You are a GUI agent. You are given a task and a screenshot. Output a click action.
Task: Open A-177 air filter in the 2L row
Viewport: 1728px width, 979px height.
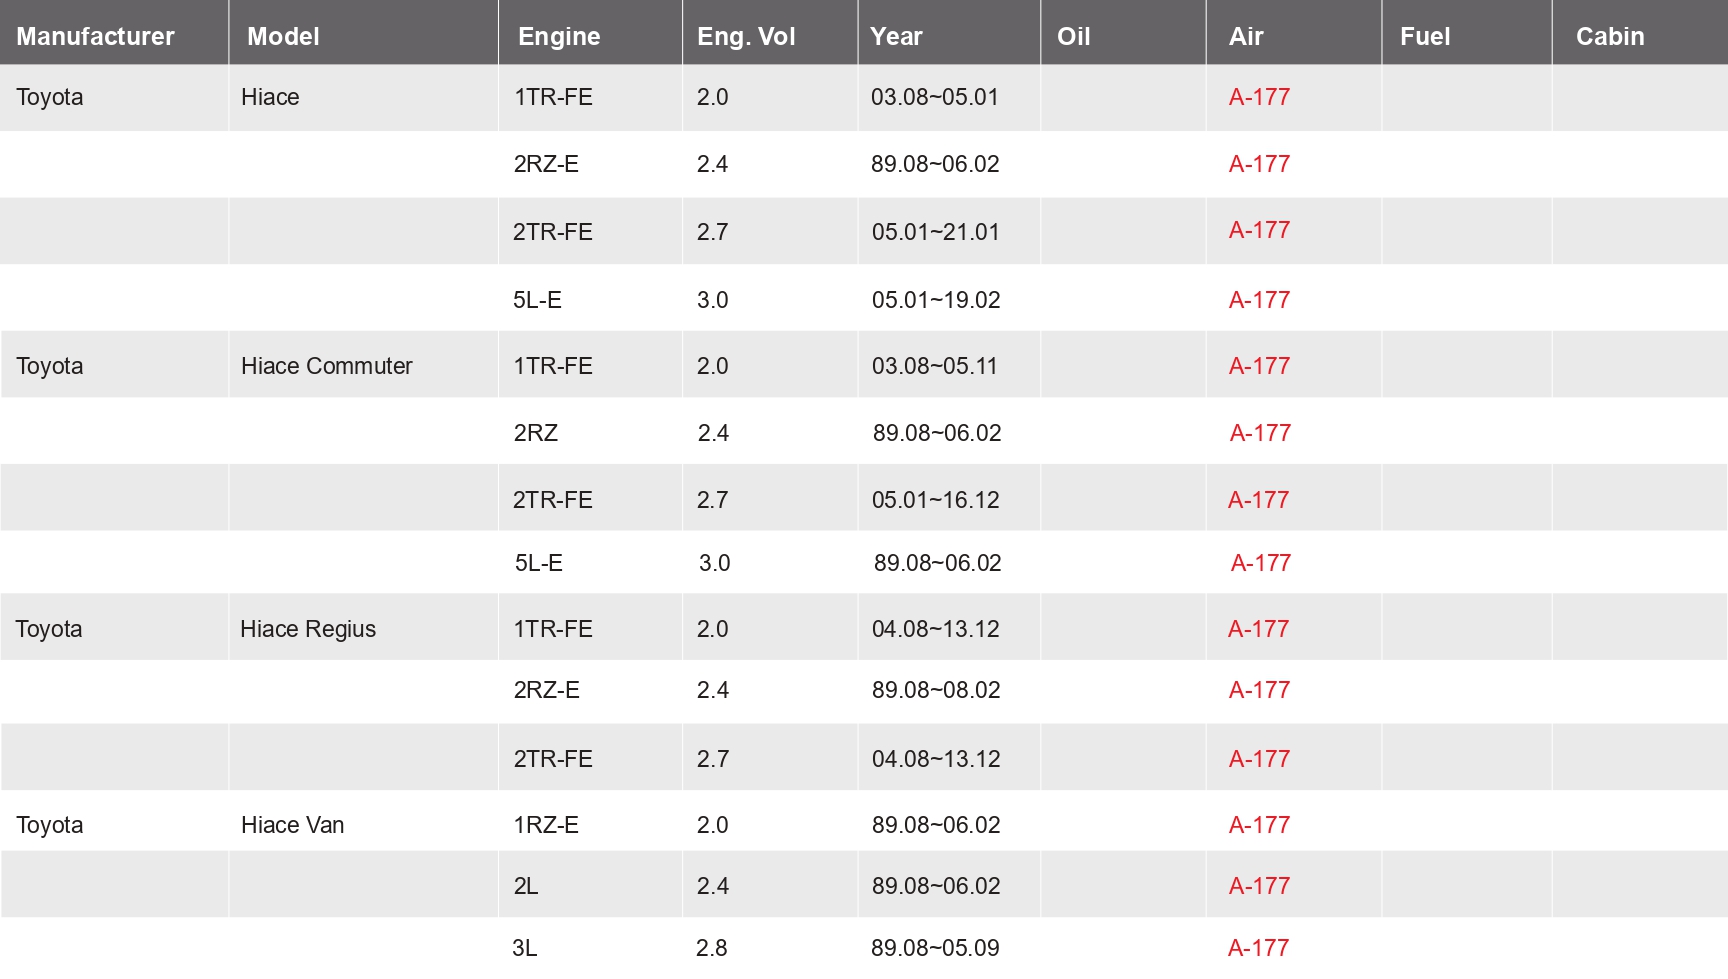(x=1259, y=886)
